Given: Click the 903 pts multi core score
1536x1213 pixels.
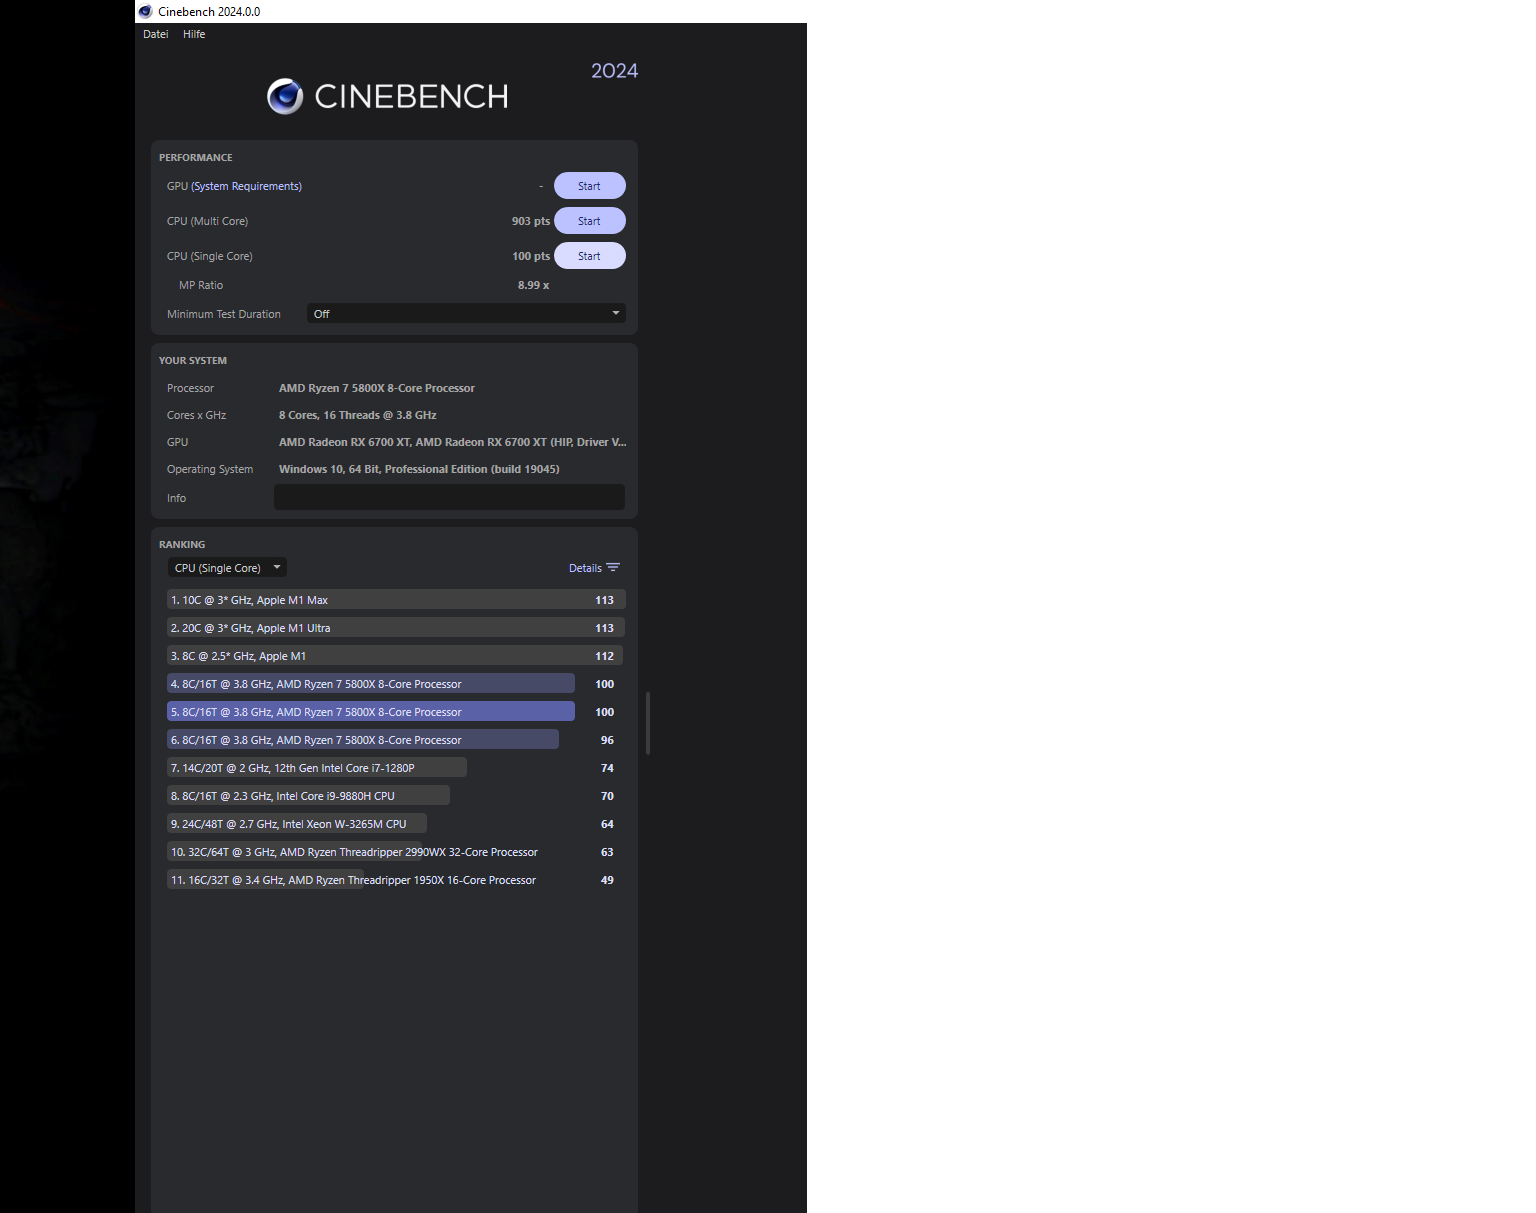Looking at the screenshot, I should coord(531,221).
